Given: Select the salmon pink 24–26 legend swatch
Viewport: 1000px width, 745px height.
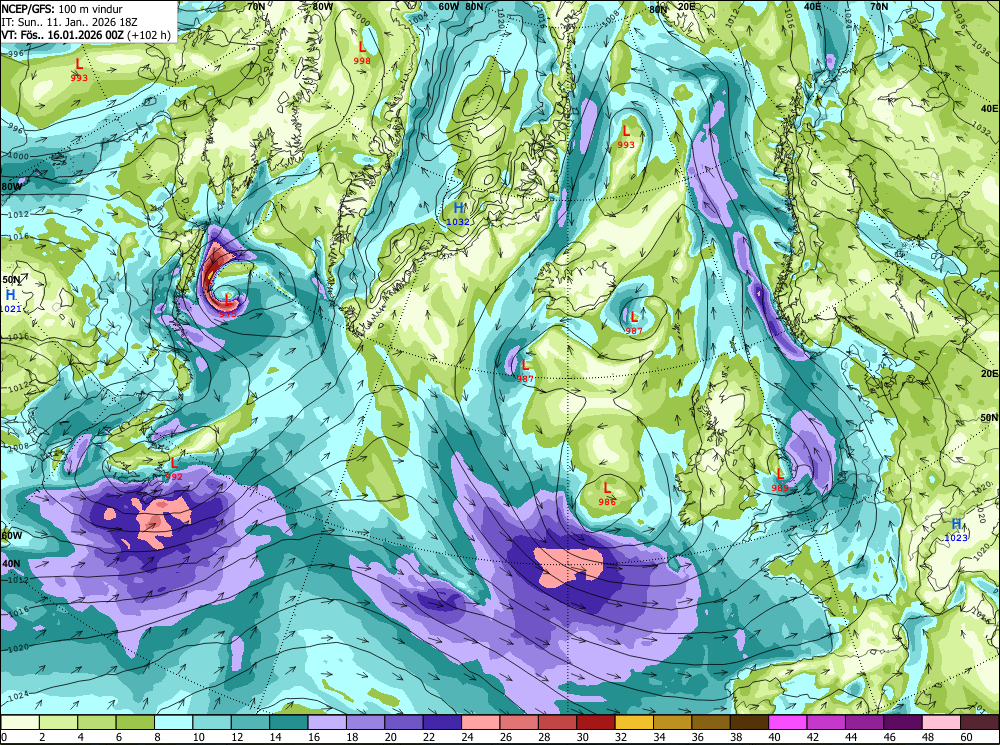Looking at the screenshot, I should coord(481,722).
